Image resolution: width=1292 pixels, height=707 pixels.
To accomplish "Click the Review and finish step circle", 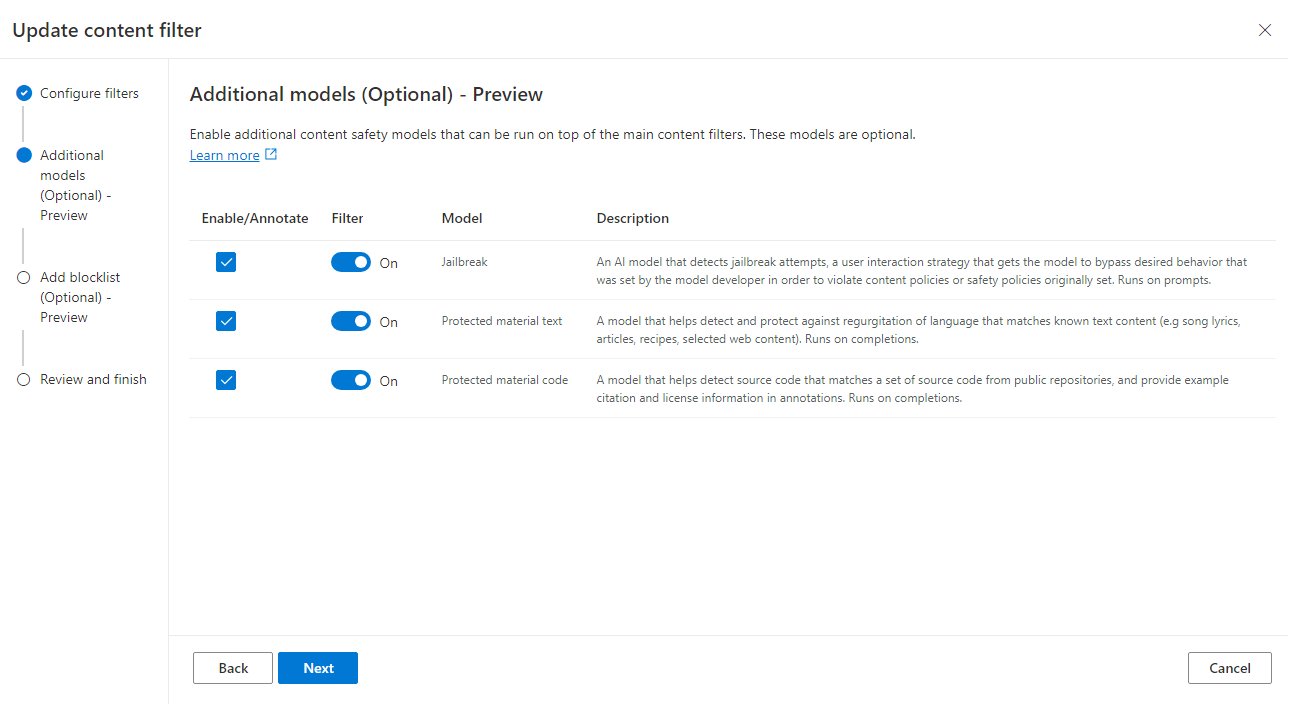I will pos(24,379).
